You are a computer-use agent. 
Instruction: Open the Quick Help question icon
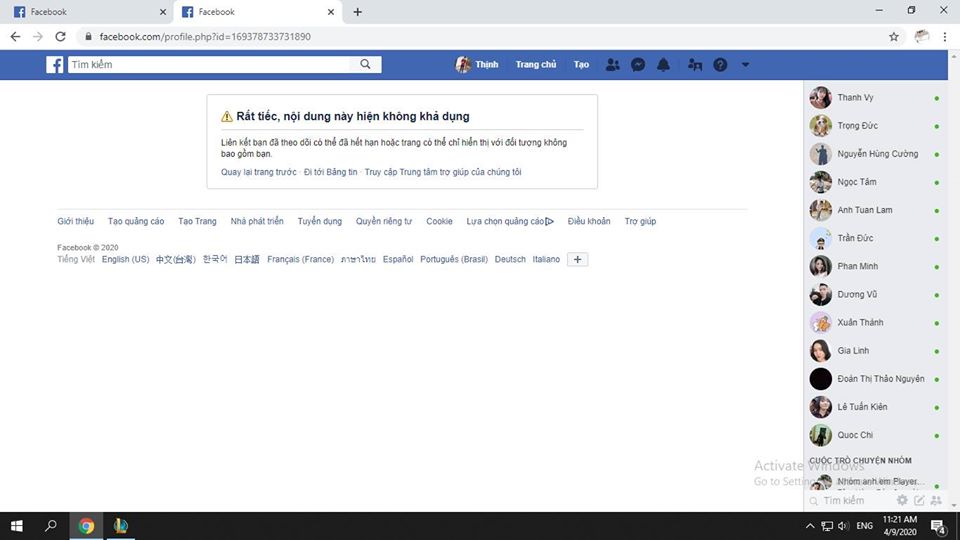(x=720, y=64)
